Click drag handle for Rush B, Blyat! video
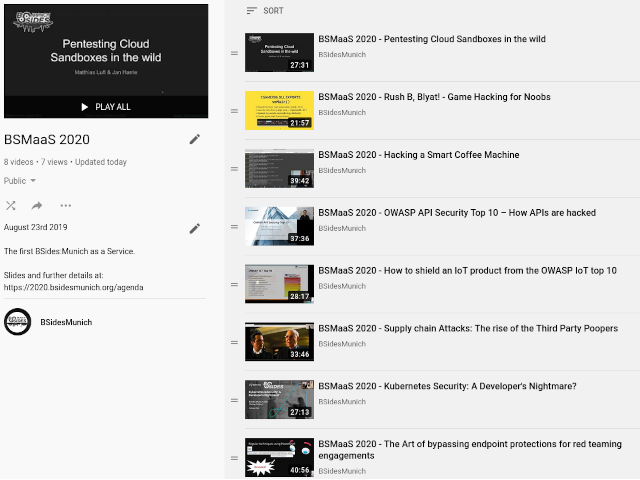 [x=234, y=111]
